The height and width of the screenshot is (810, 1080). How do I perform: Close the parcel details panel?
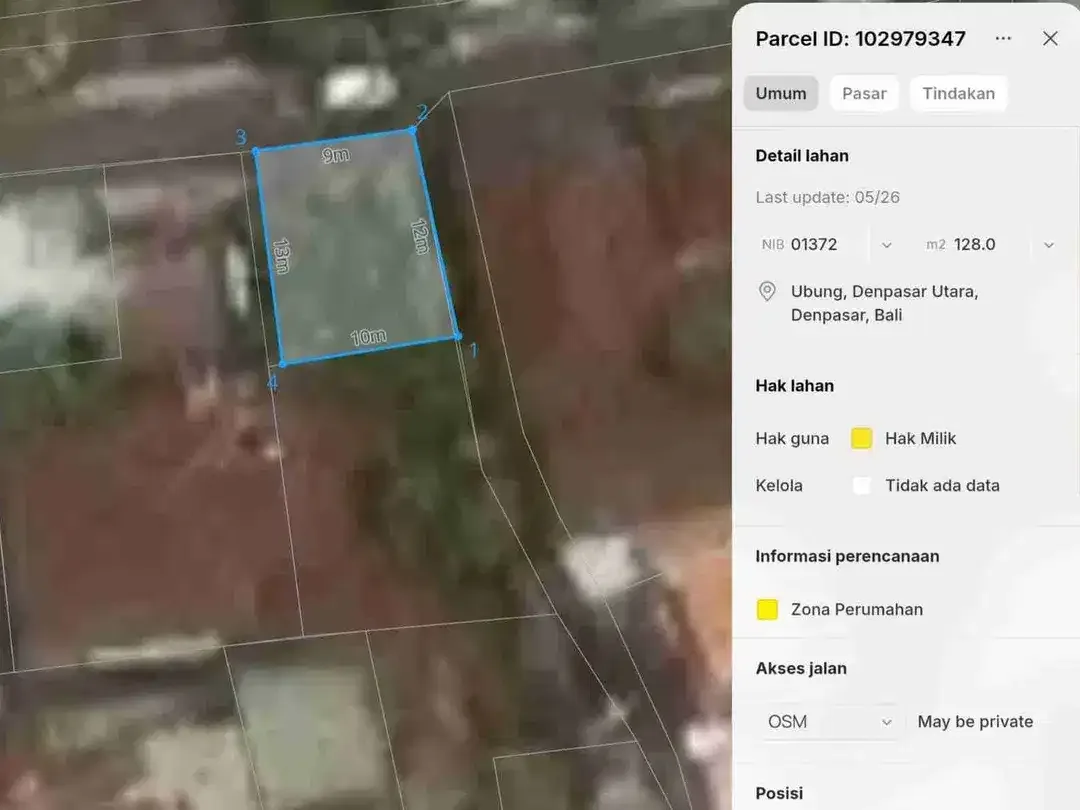pos(1050,39)
